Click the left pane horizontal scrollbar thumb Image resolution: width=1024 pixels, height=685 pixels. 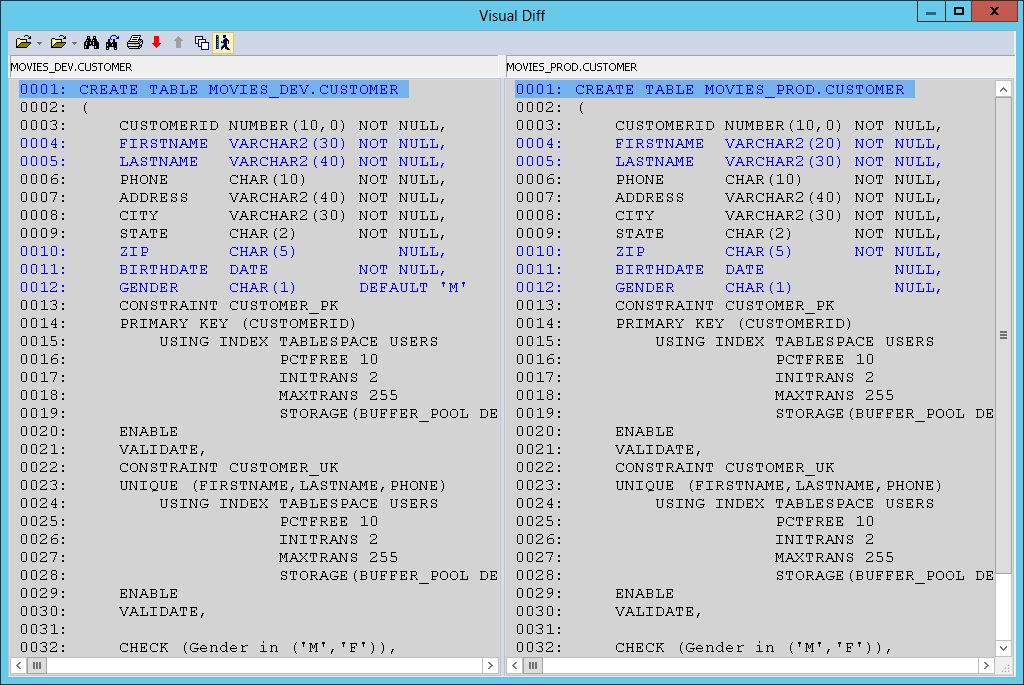point(37,665)
